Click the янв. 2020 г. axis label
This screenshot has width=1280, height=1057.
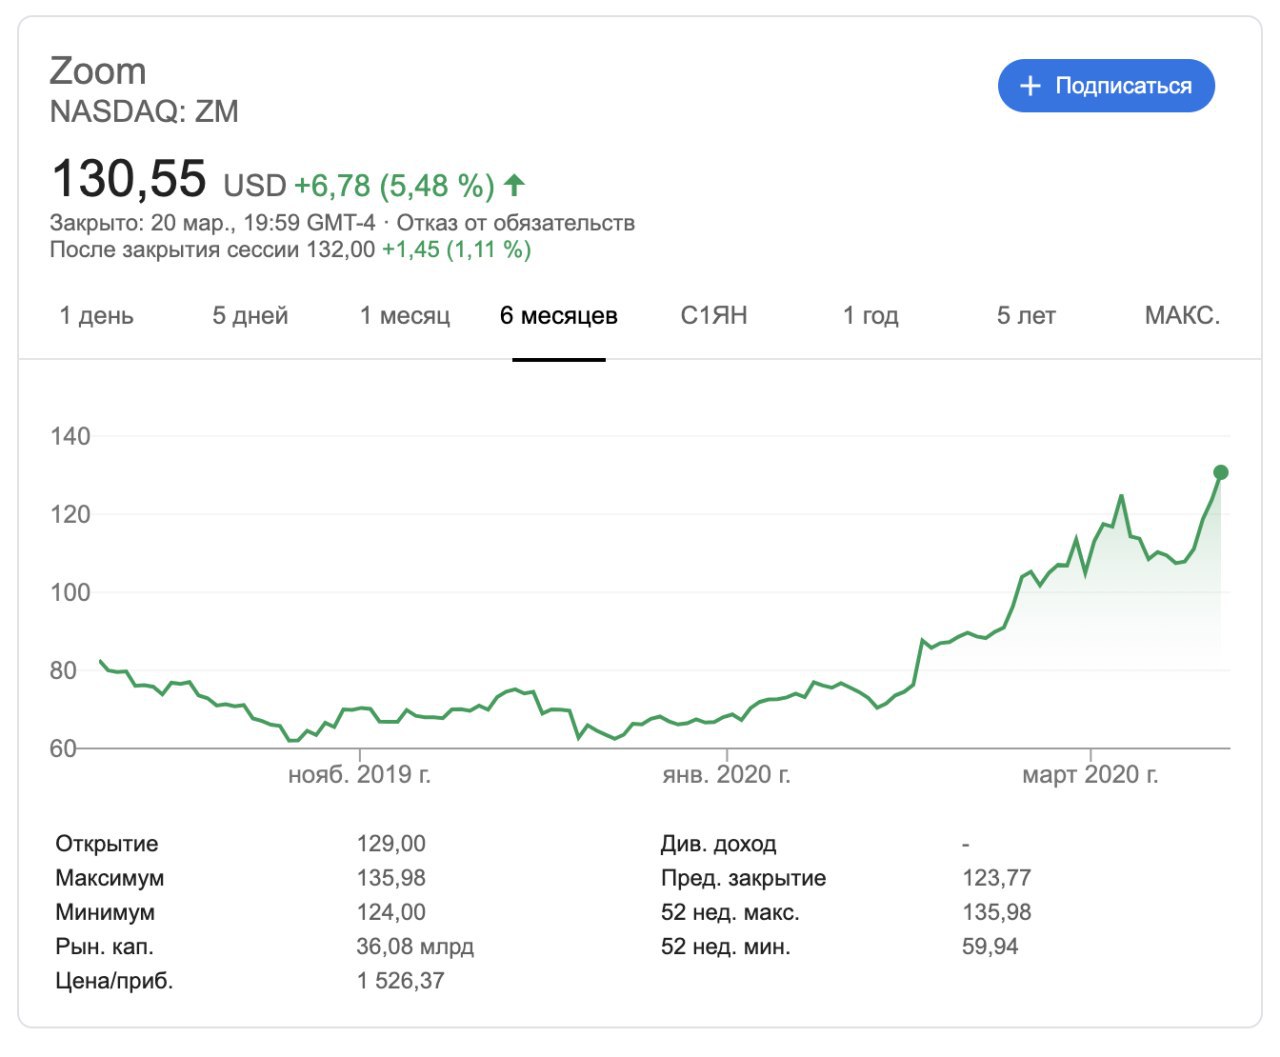[727, 775]
